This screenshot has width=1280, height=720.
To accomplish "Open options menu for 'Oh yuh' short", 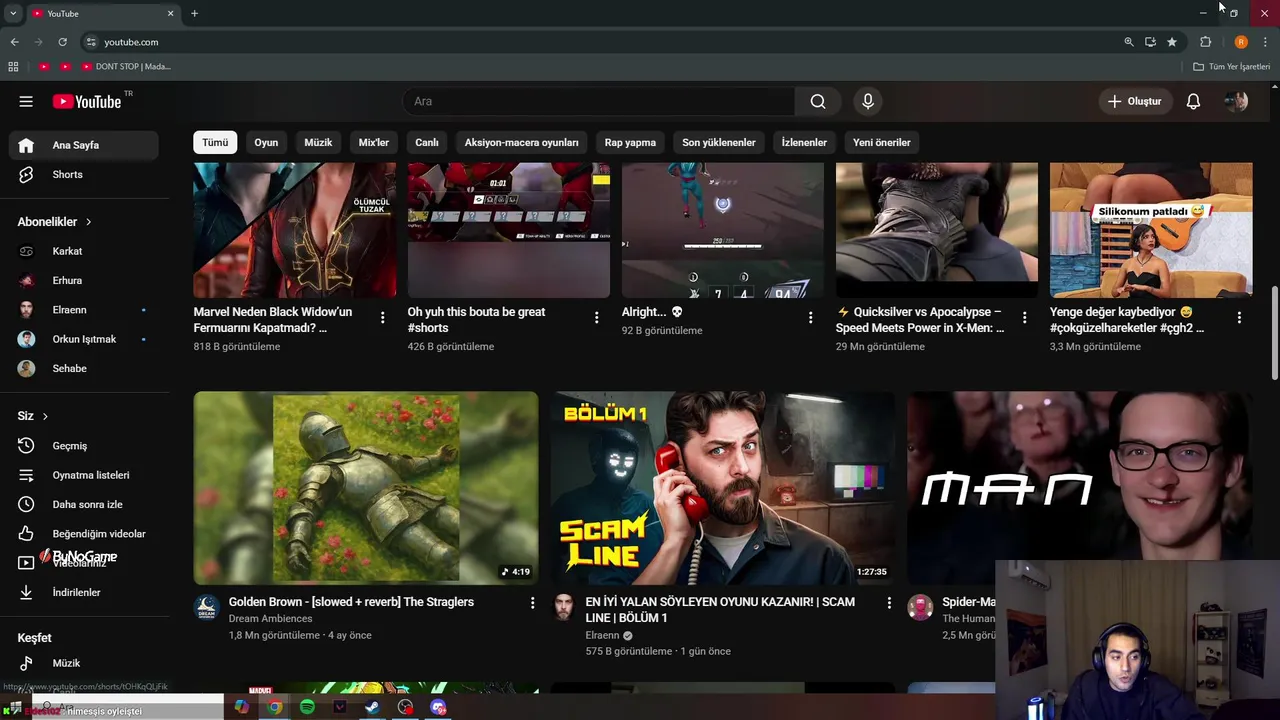I will tap(596, 318).
